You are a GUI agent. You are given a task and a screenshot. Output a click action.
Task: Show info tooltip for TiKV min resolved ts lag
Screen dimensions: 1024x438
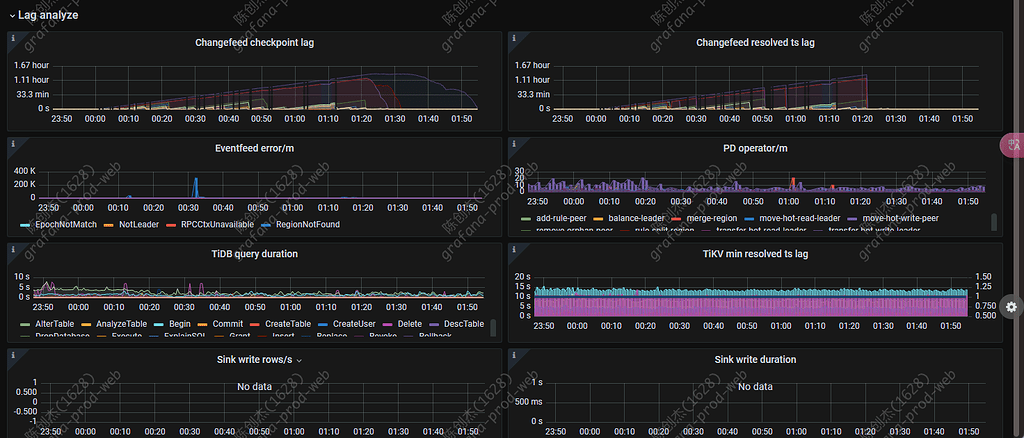514,250
